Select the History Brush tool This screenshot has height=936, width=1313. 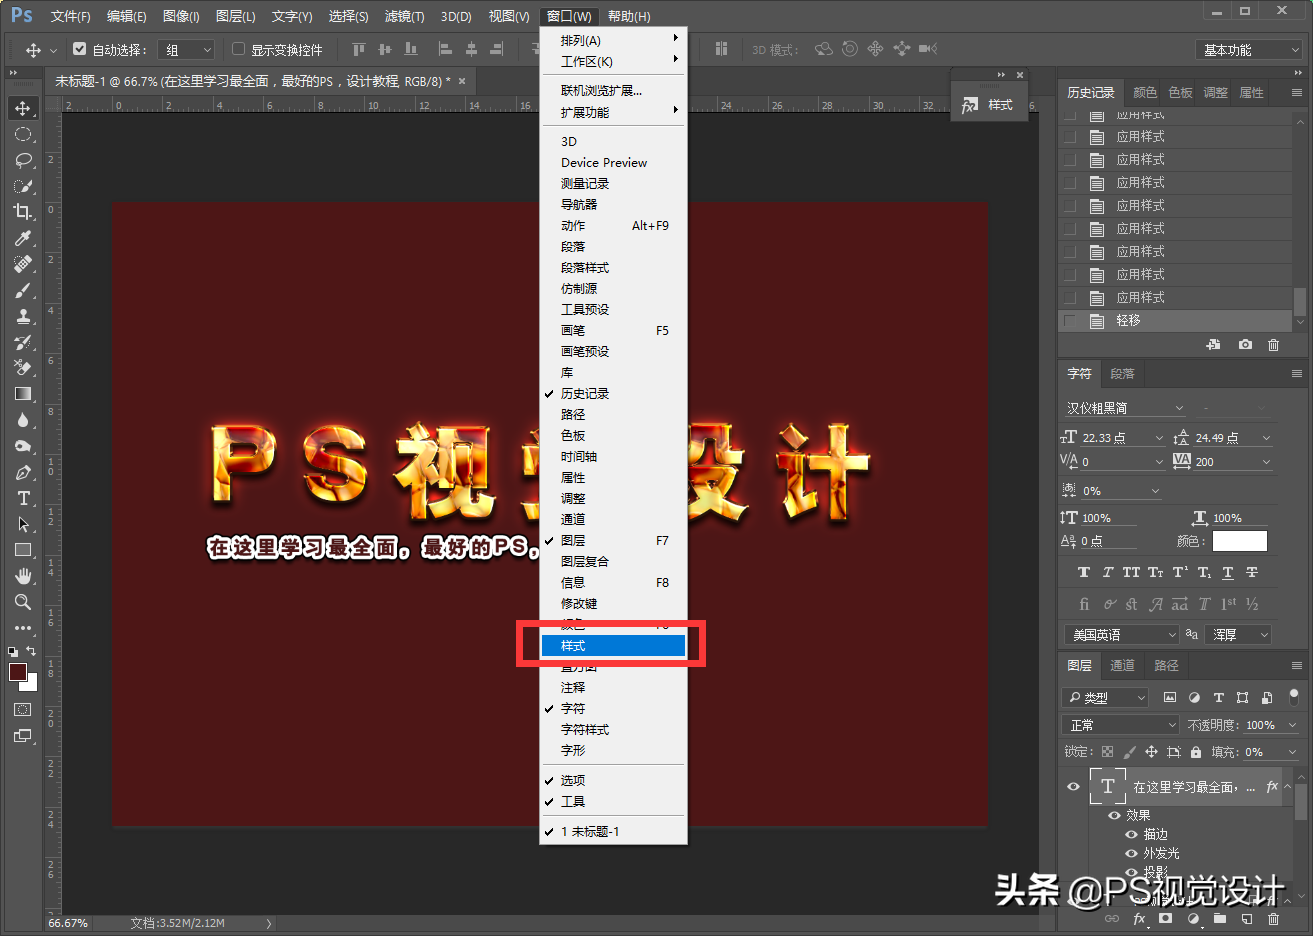(23, 342)
